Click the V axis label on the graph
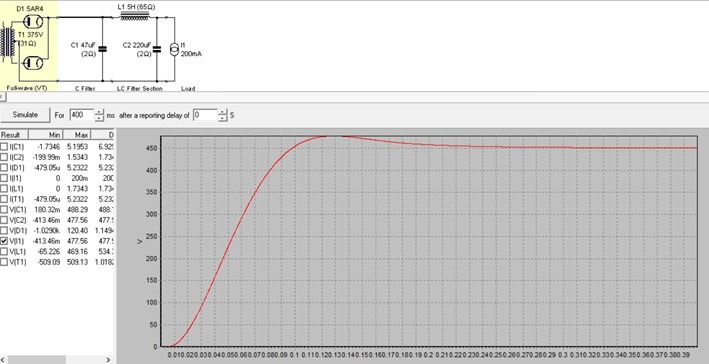This screenshot has width=709, height=364. pos(140,242)
